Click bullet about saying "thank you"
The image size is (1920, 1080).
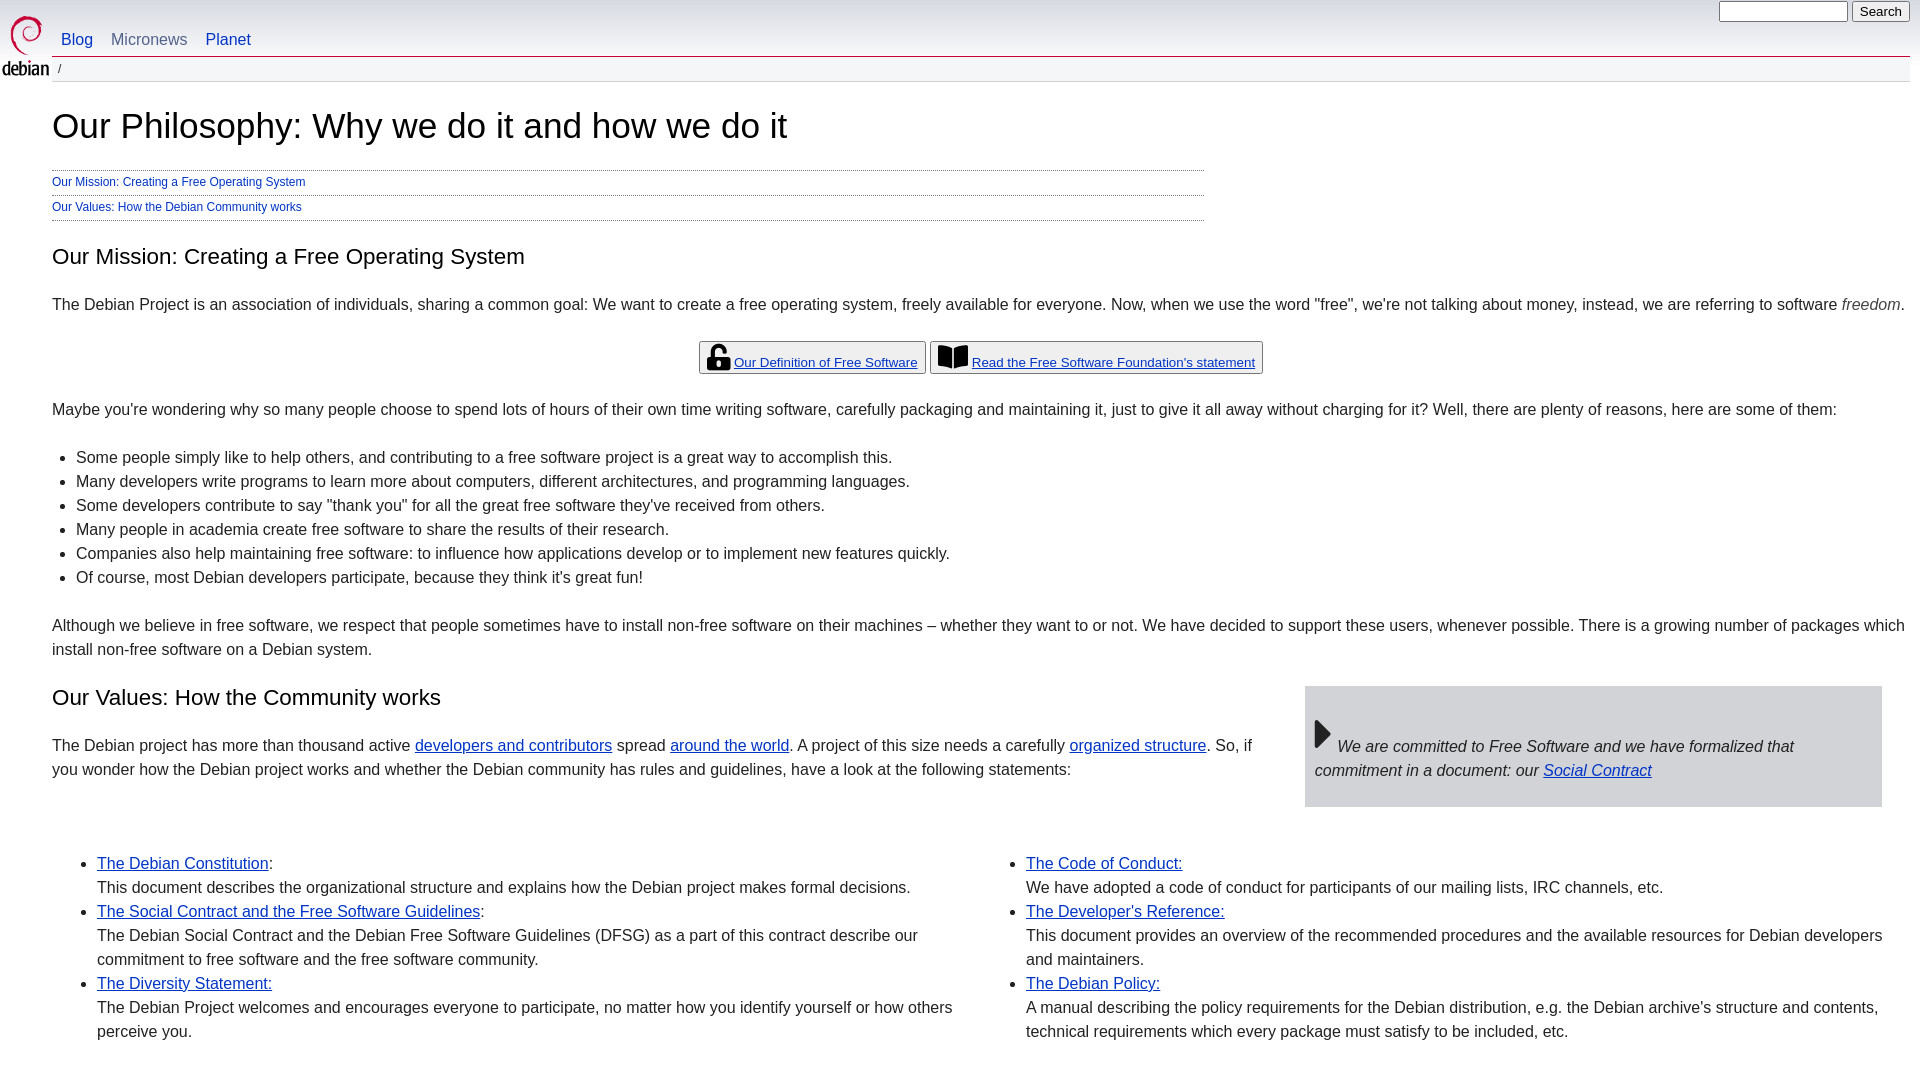point(450,506)
